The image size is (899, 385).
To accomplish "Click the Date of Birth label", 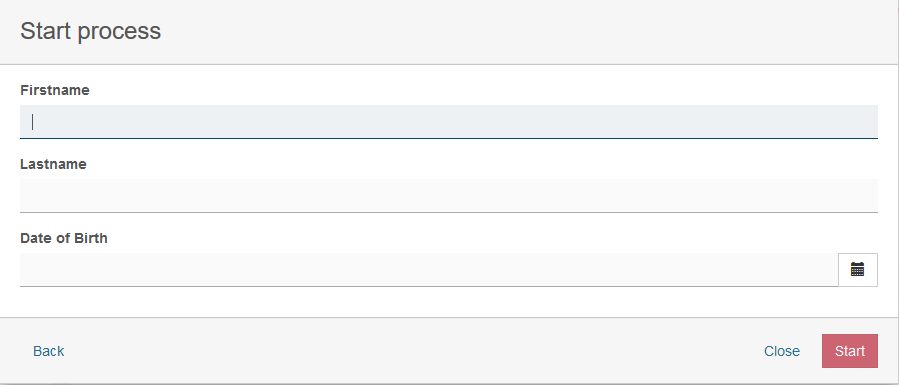I will click(x=64, y=238).
